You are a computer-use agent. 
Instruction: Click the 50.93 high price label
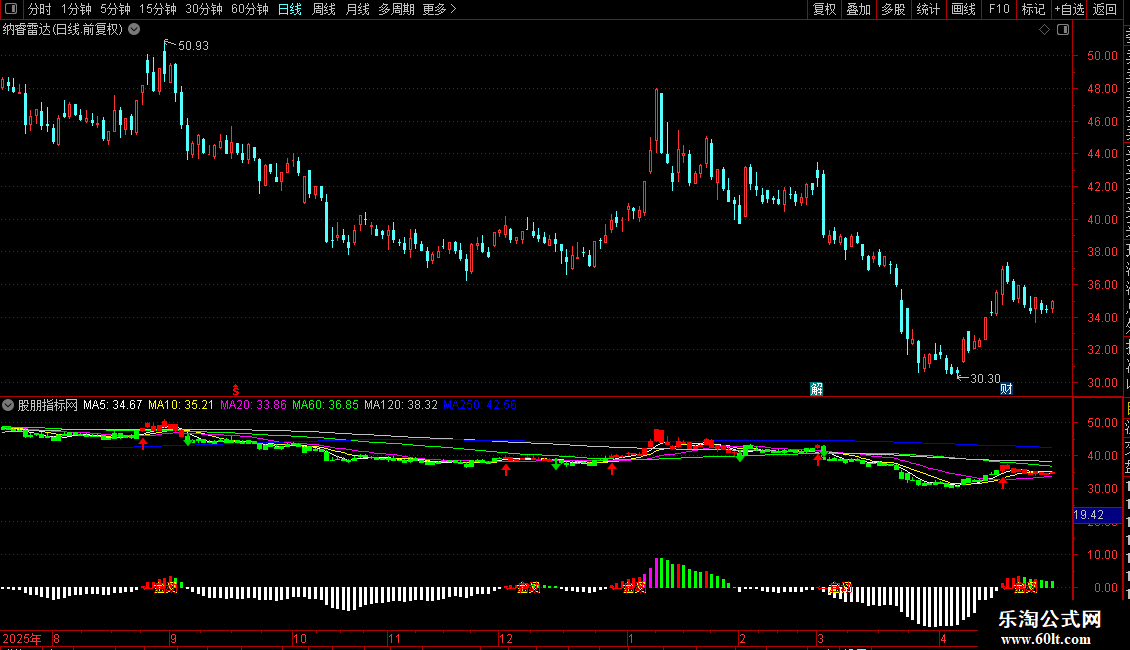pyautogui.click(x=193, y=45)
